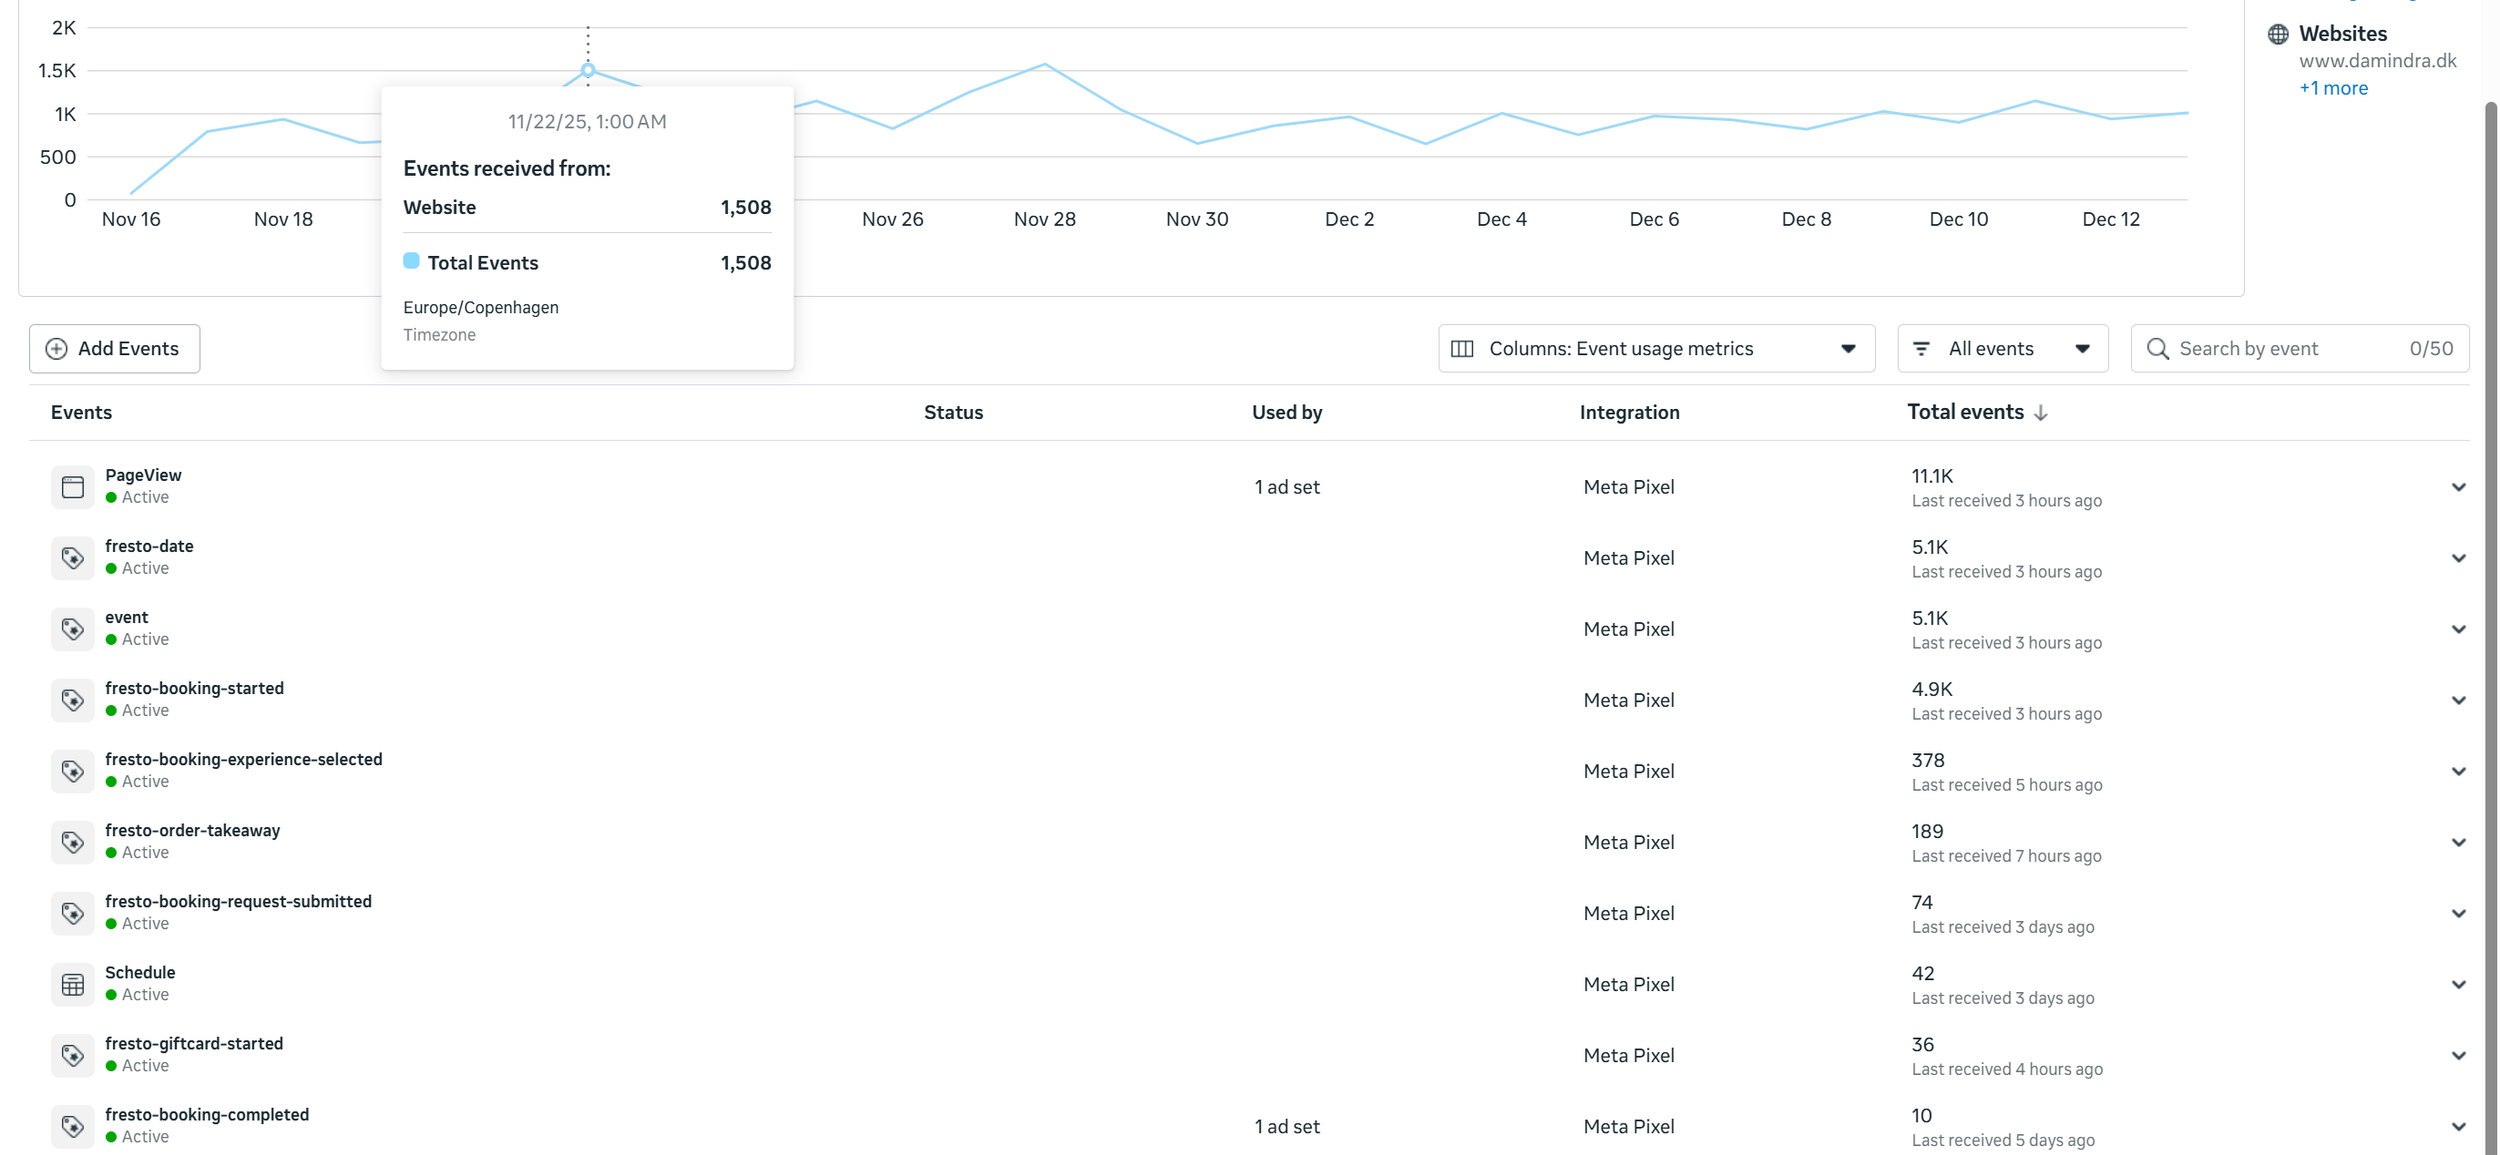Expand the fresto-booking-completed row chevron
2500x1155 pixels.
[x=2458, y=1126]
